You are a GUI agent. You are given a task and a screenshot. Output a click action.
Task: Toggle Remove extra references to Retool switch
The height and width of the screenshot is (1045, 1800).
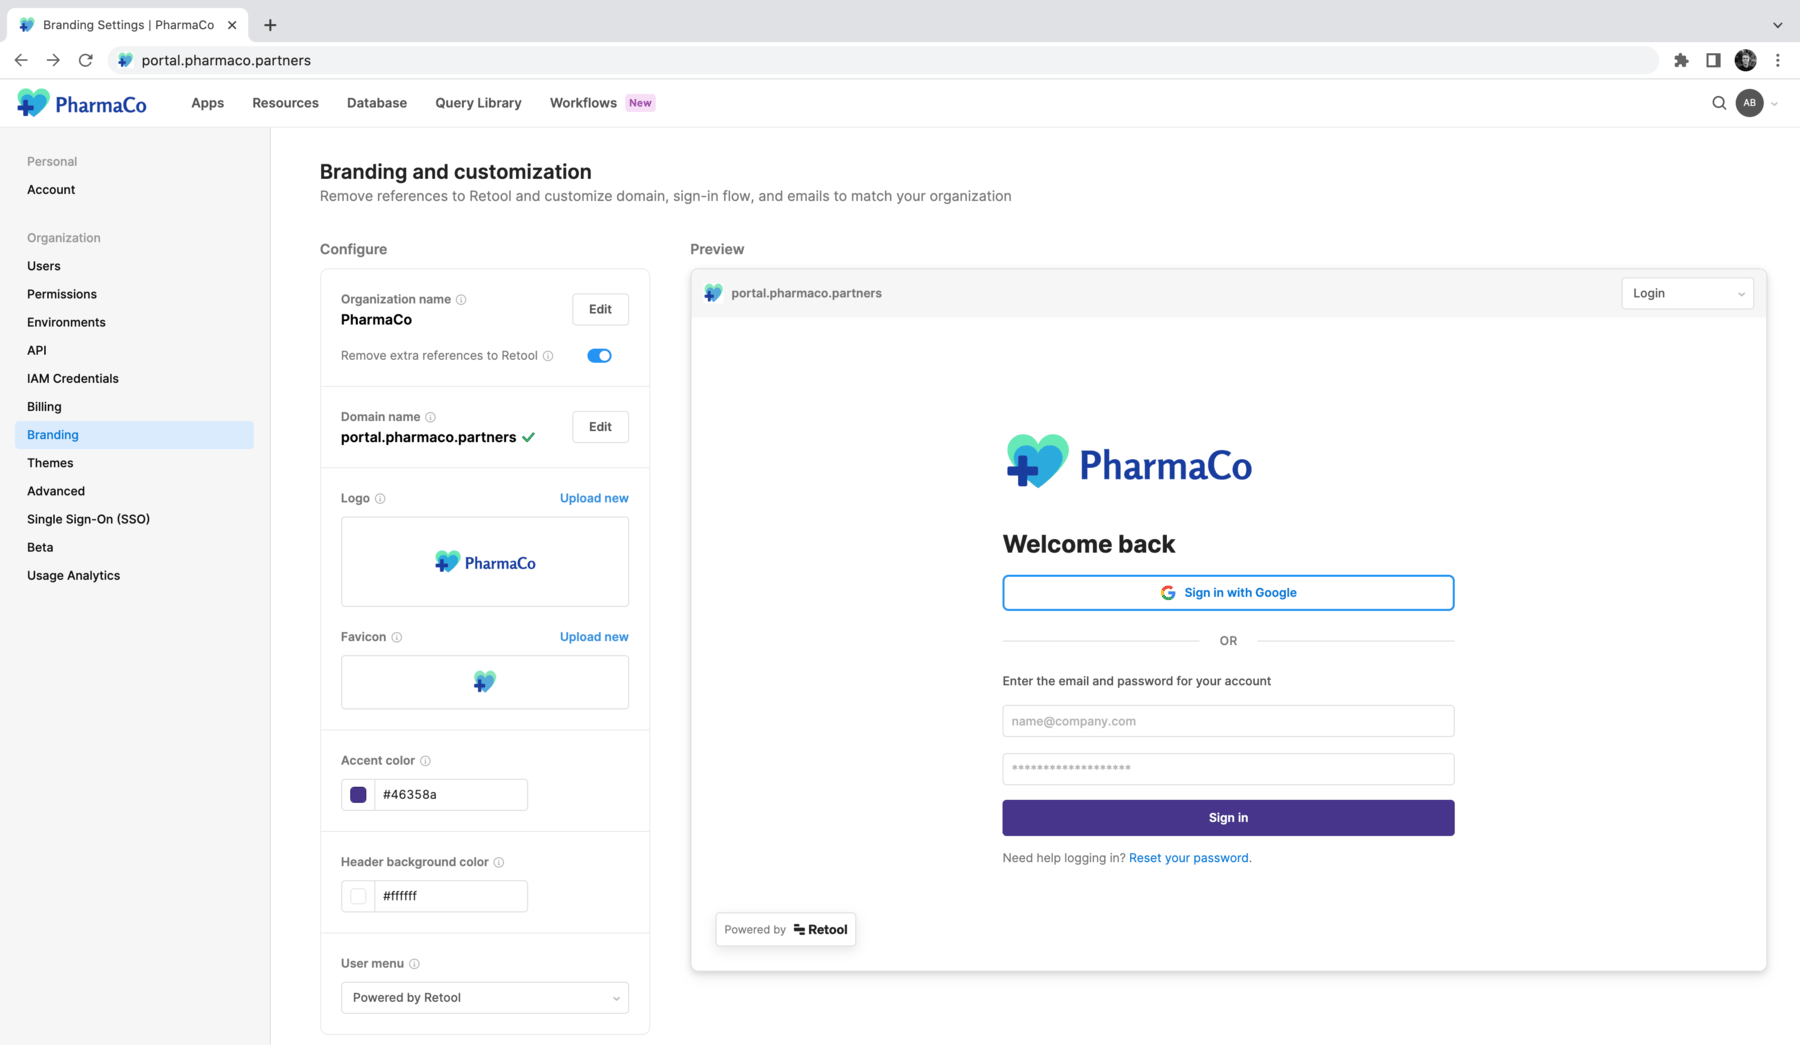tap(599, 356)
